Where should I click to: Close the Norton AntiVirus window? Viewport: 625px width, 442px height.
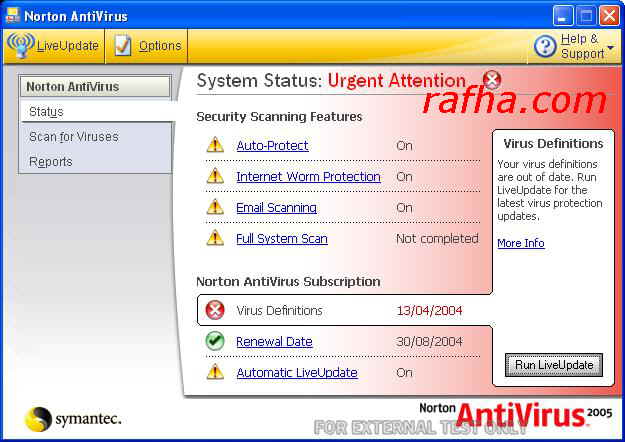(x=609, y=16)
